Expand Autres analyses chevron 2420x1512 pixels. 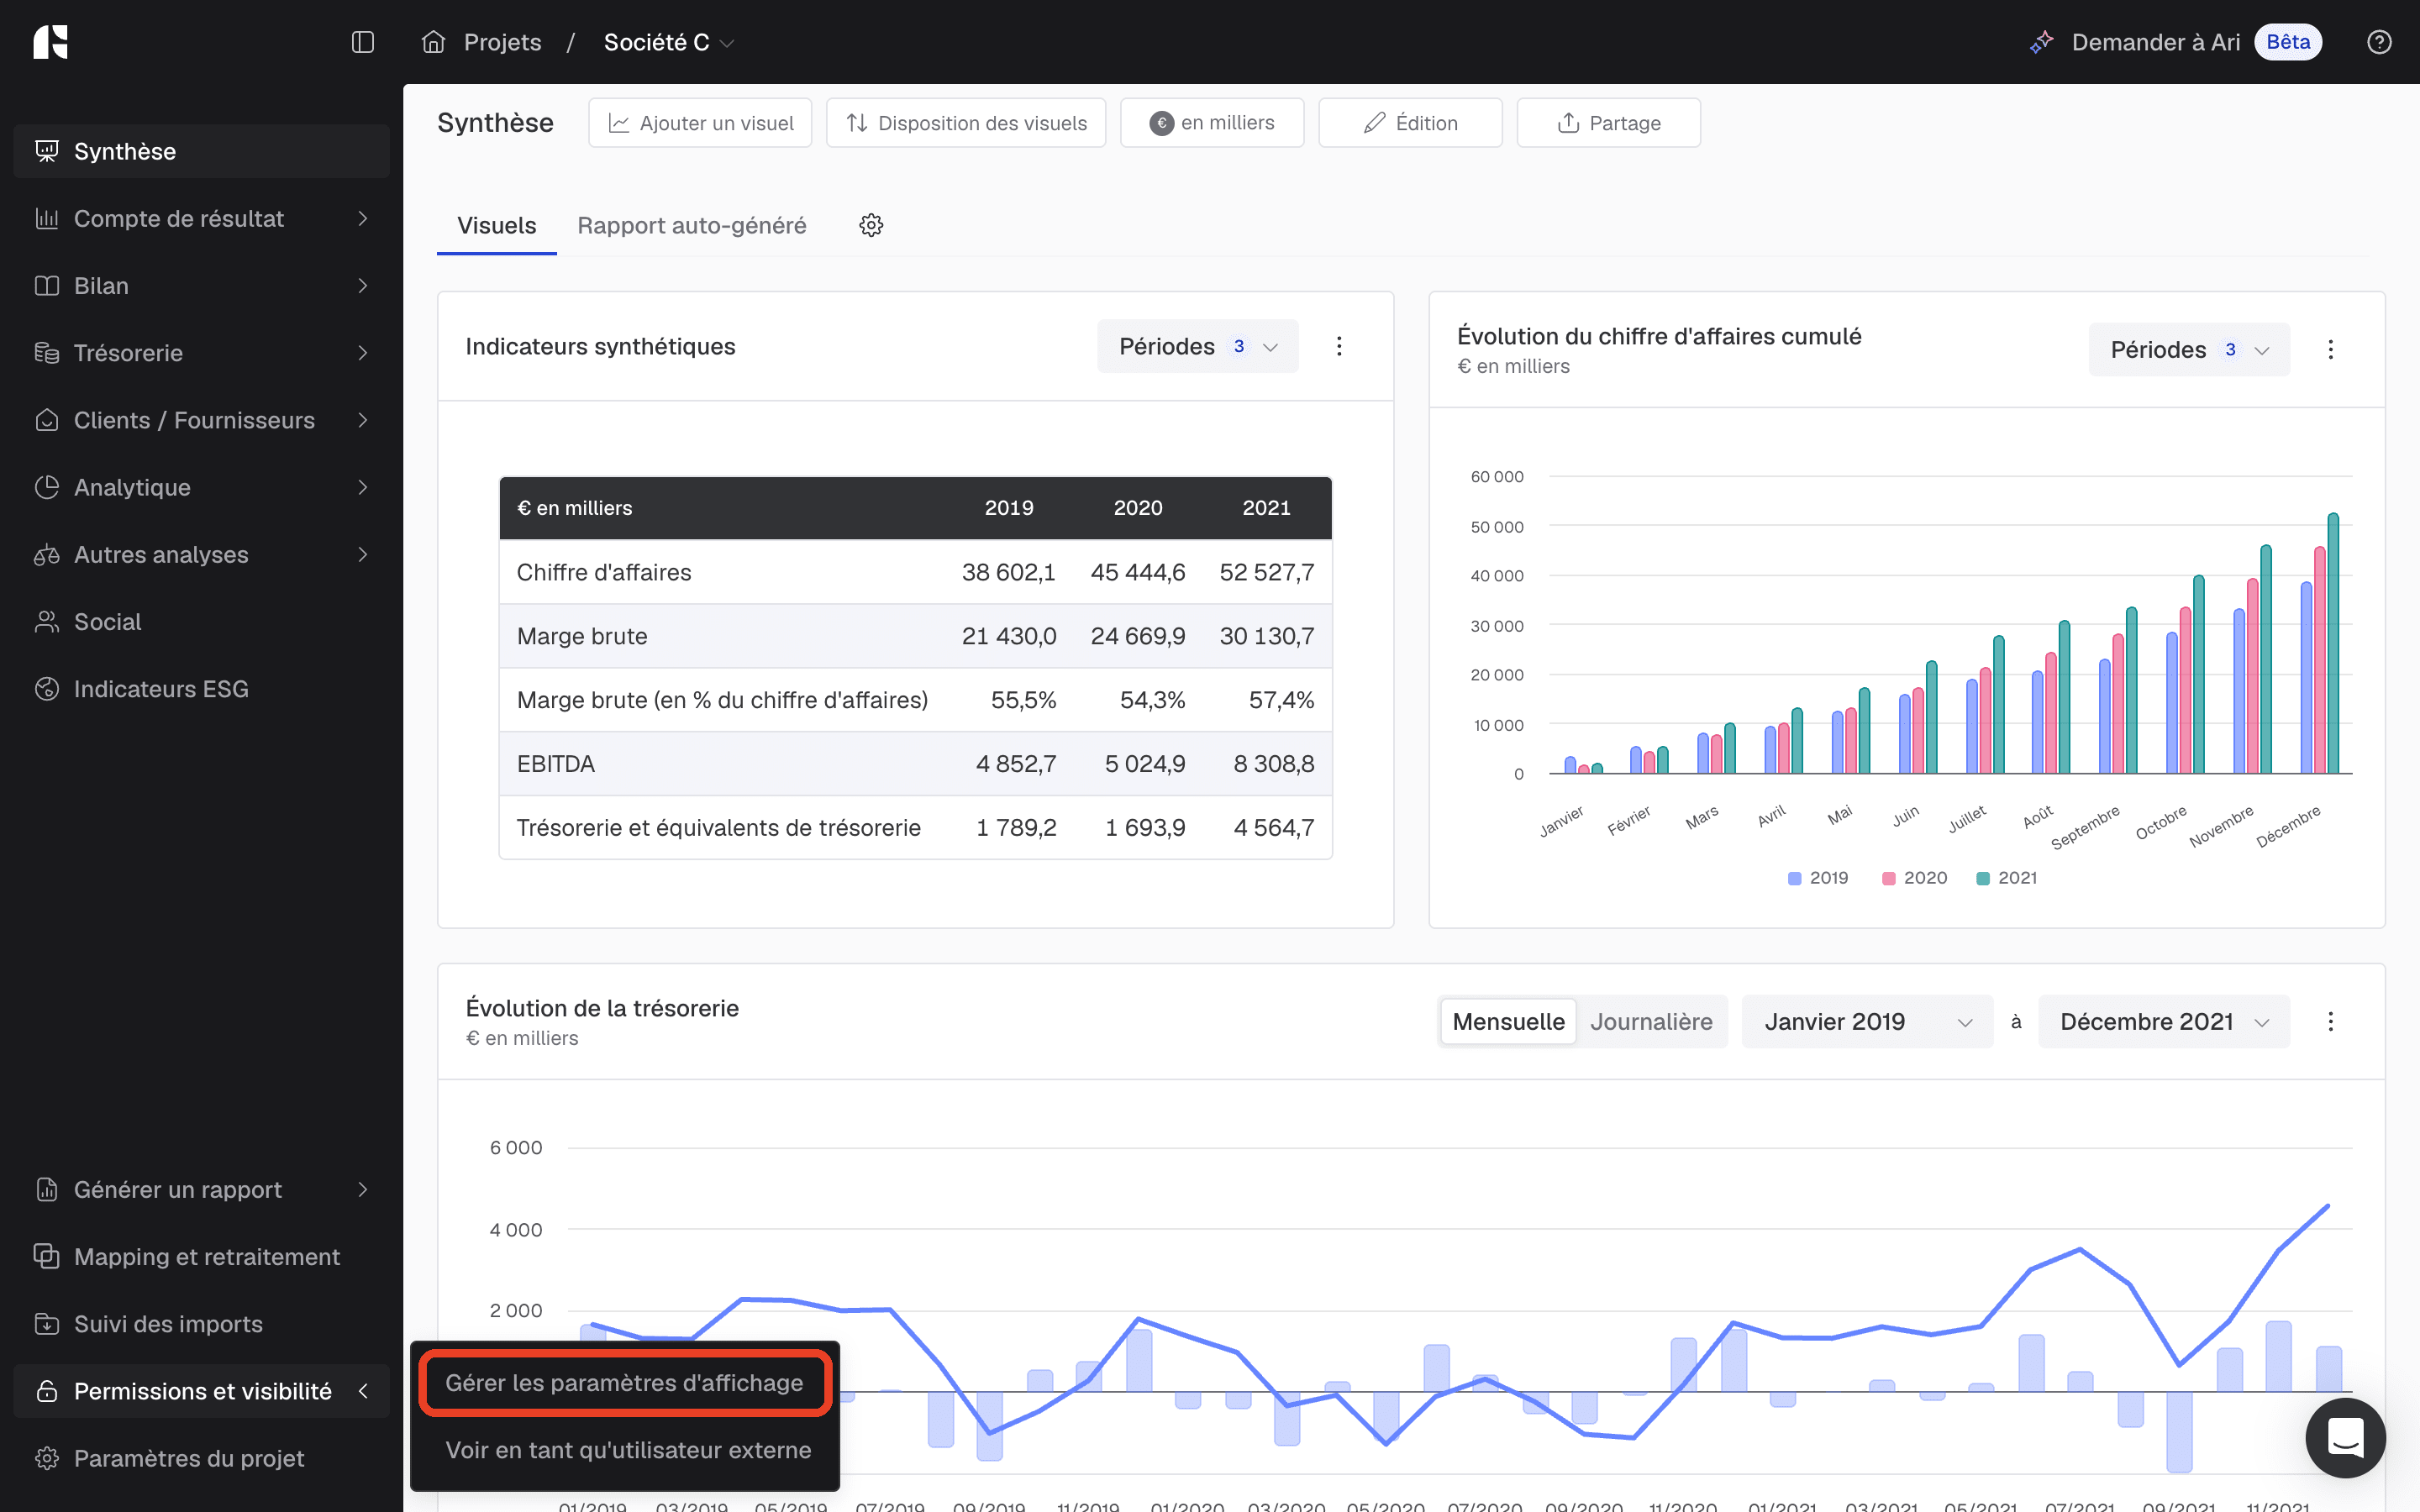tap(363, 555)
